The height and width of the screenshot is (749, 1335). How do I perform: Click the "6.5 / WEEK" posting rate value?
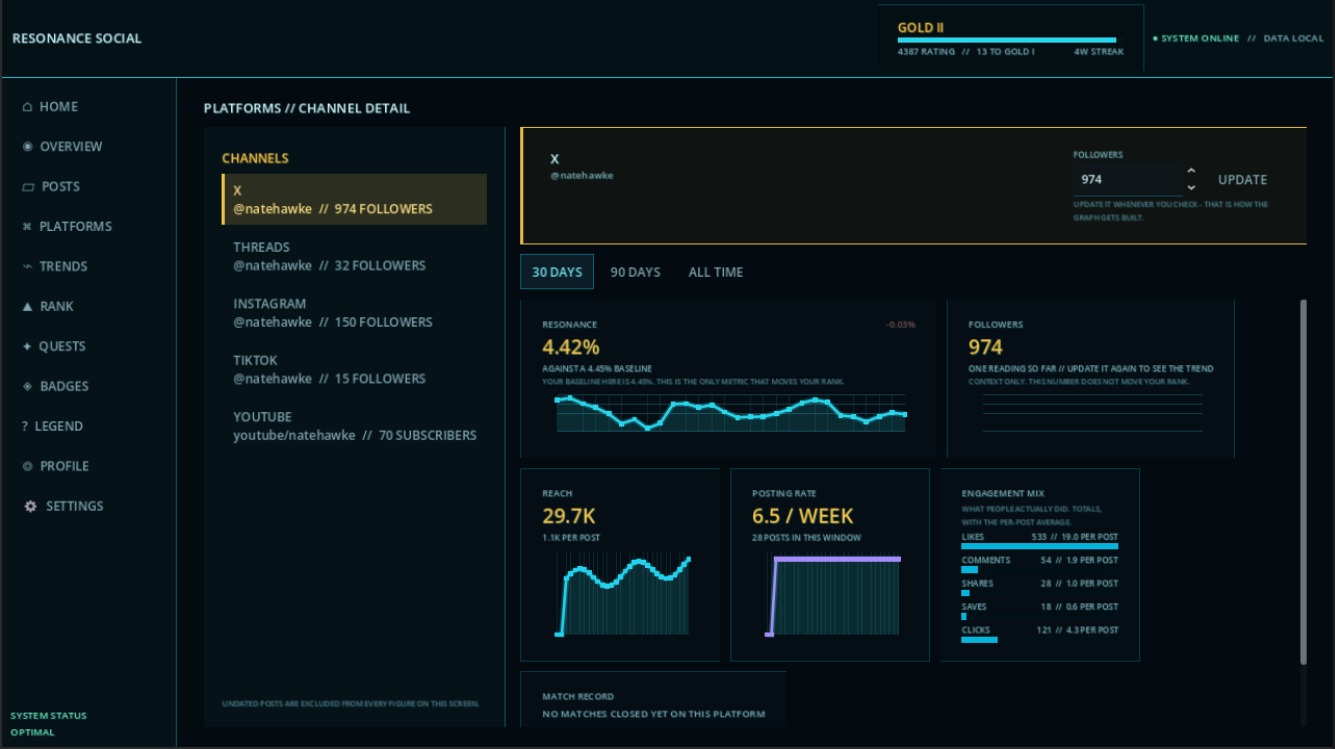803,516
